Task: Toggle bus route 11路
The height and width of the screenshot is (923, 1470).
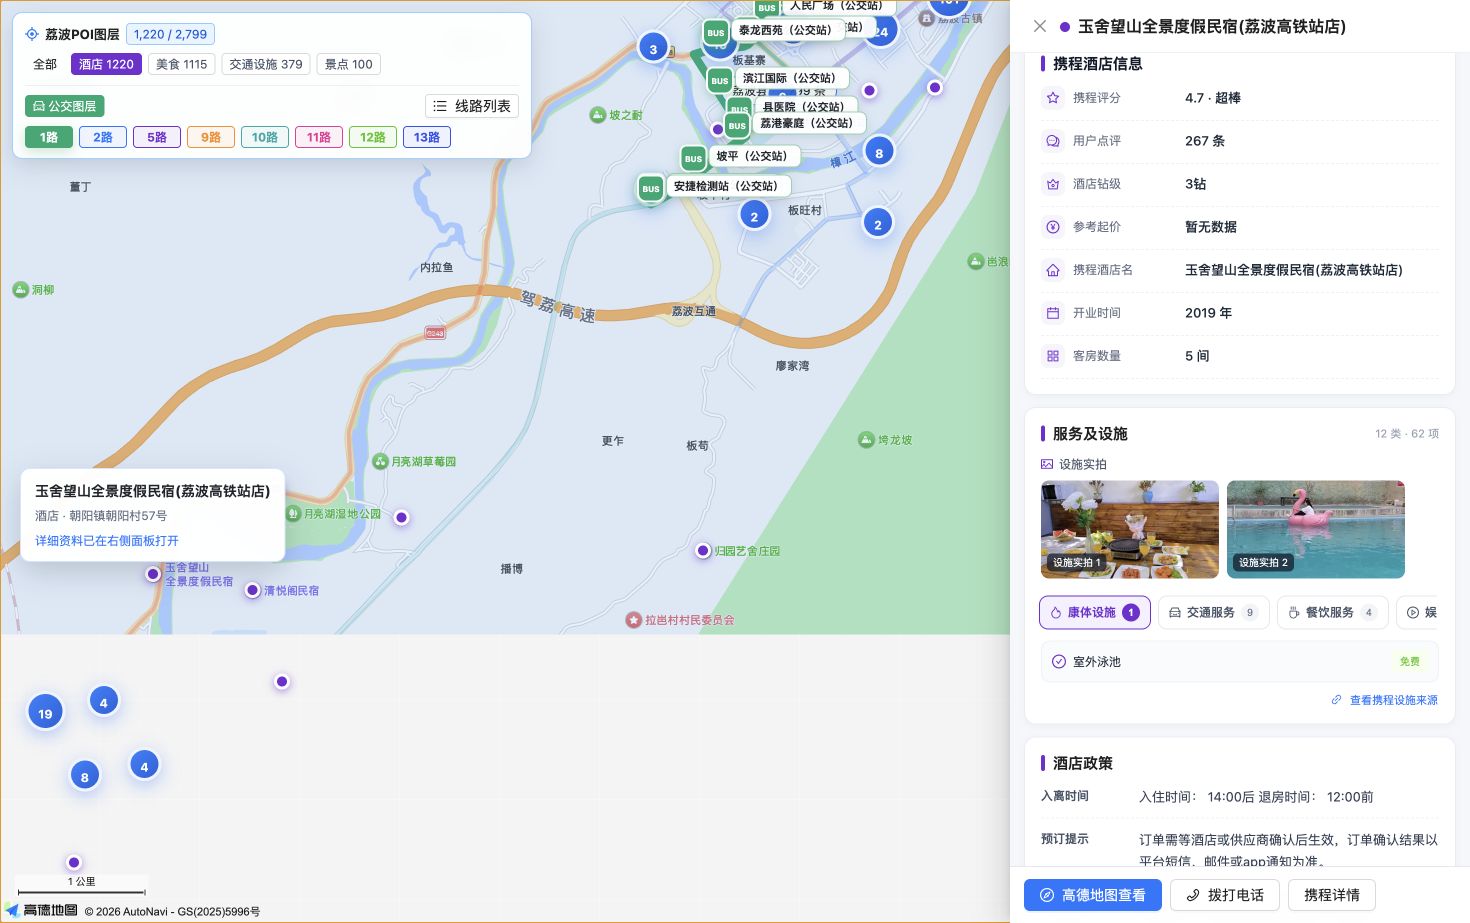Action: [x=319, y=137]
